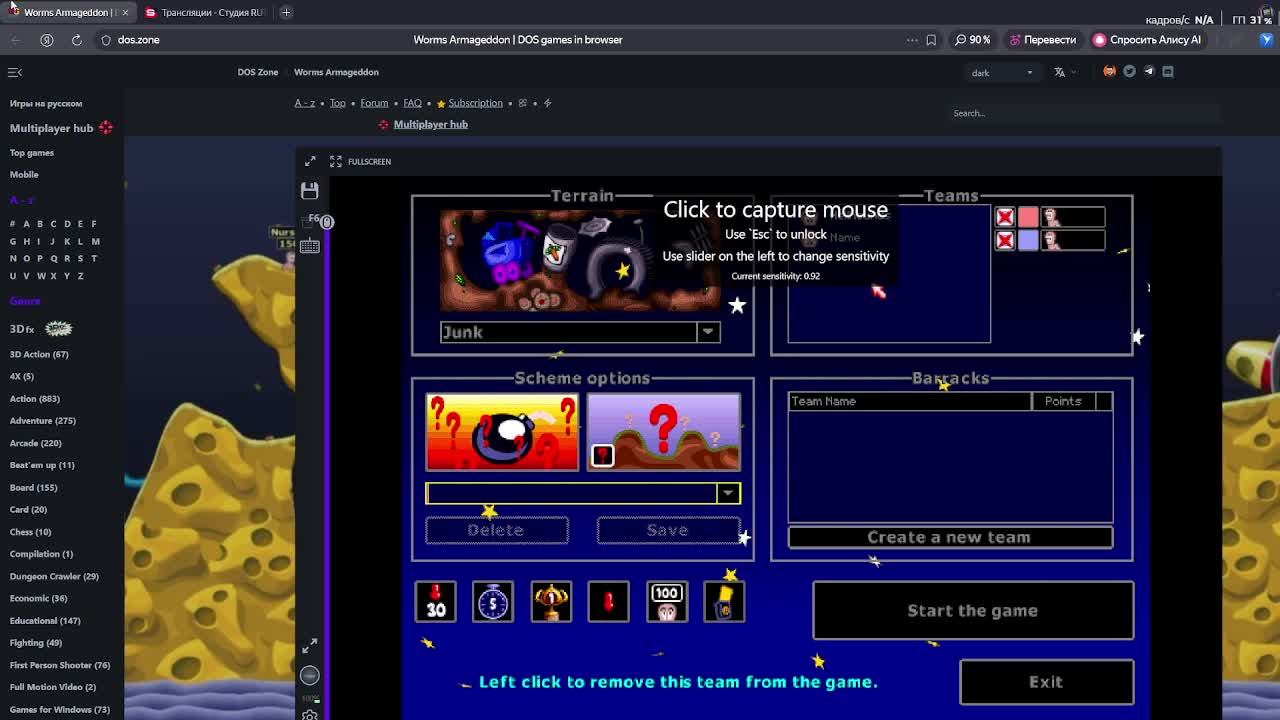Click the Yandex icon at toolbar end

click(1267, 40)
